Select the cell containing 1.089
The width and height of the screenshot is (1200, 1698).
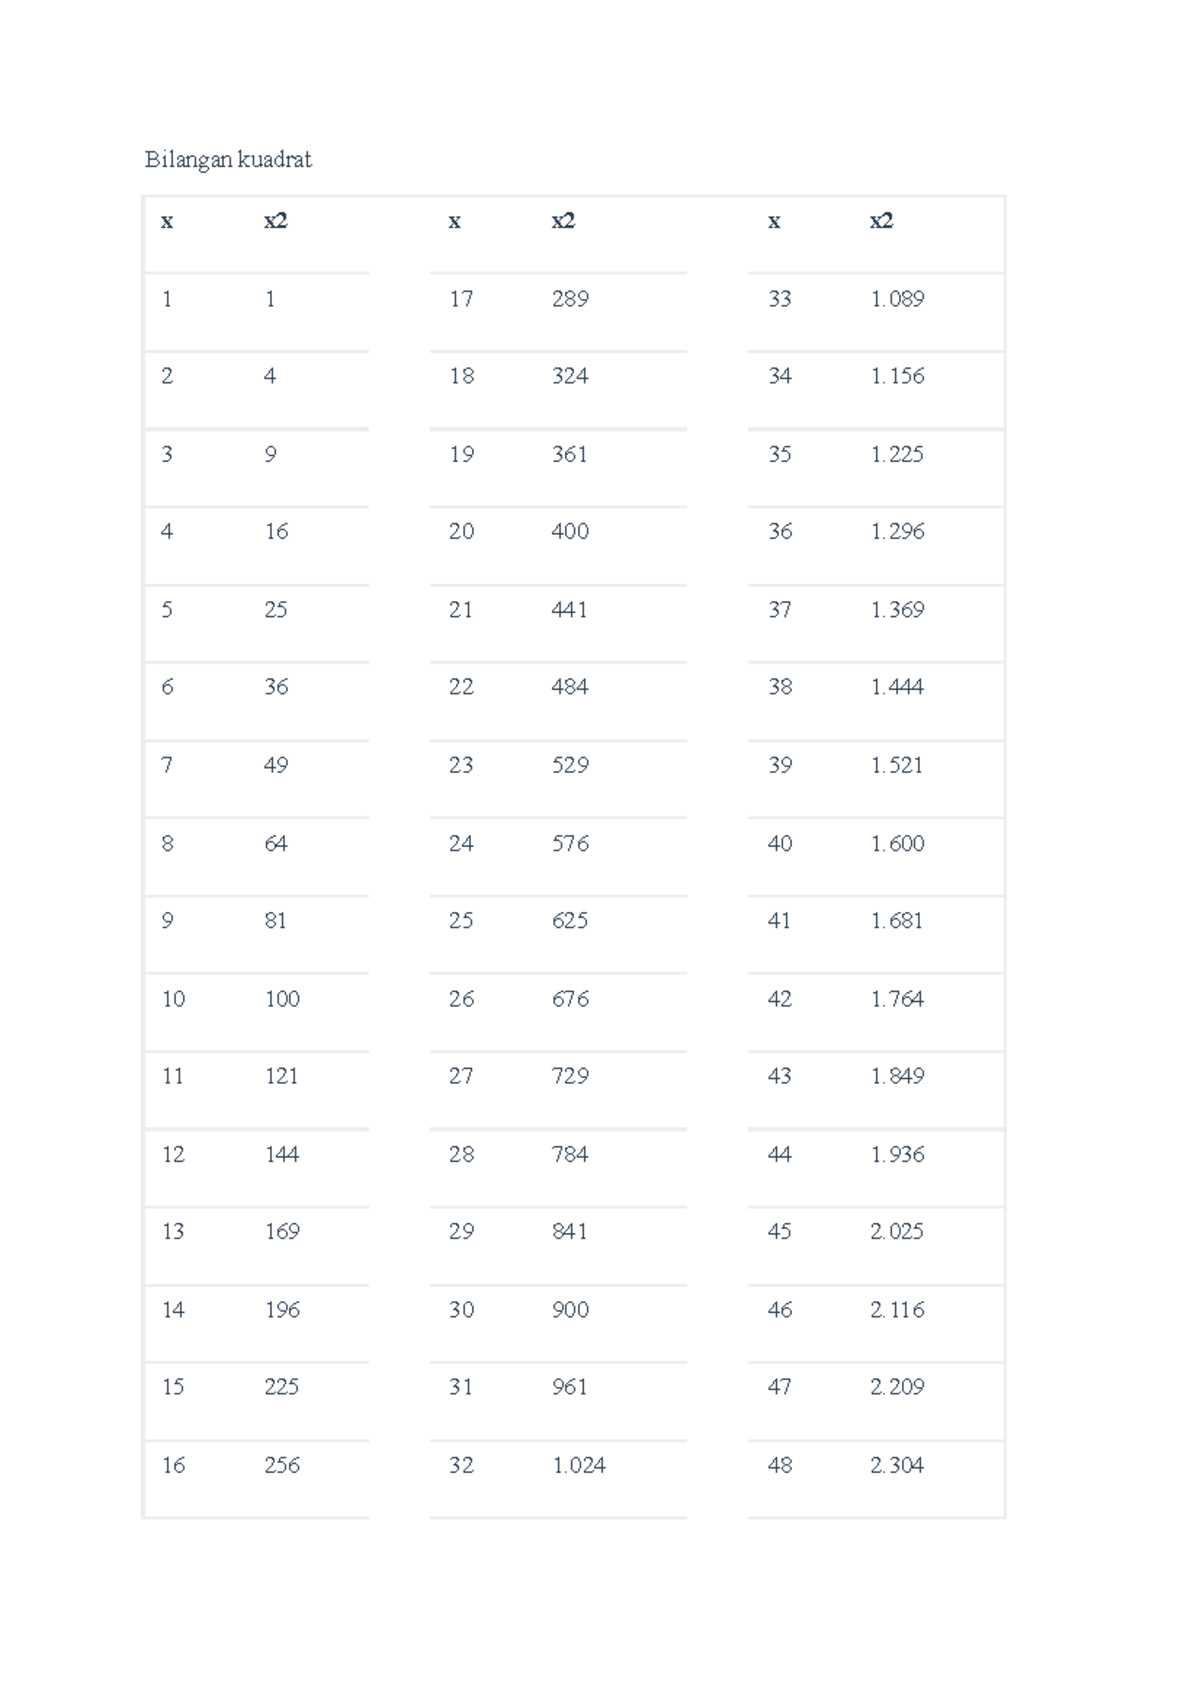click(x=897, y=299)
